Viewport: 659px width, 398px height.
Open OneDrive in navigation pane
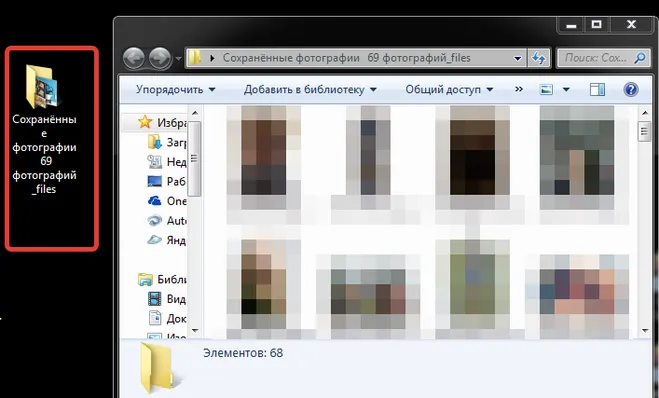(x=166, y=201)
